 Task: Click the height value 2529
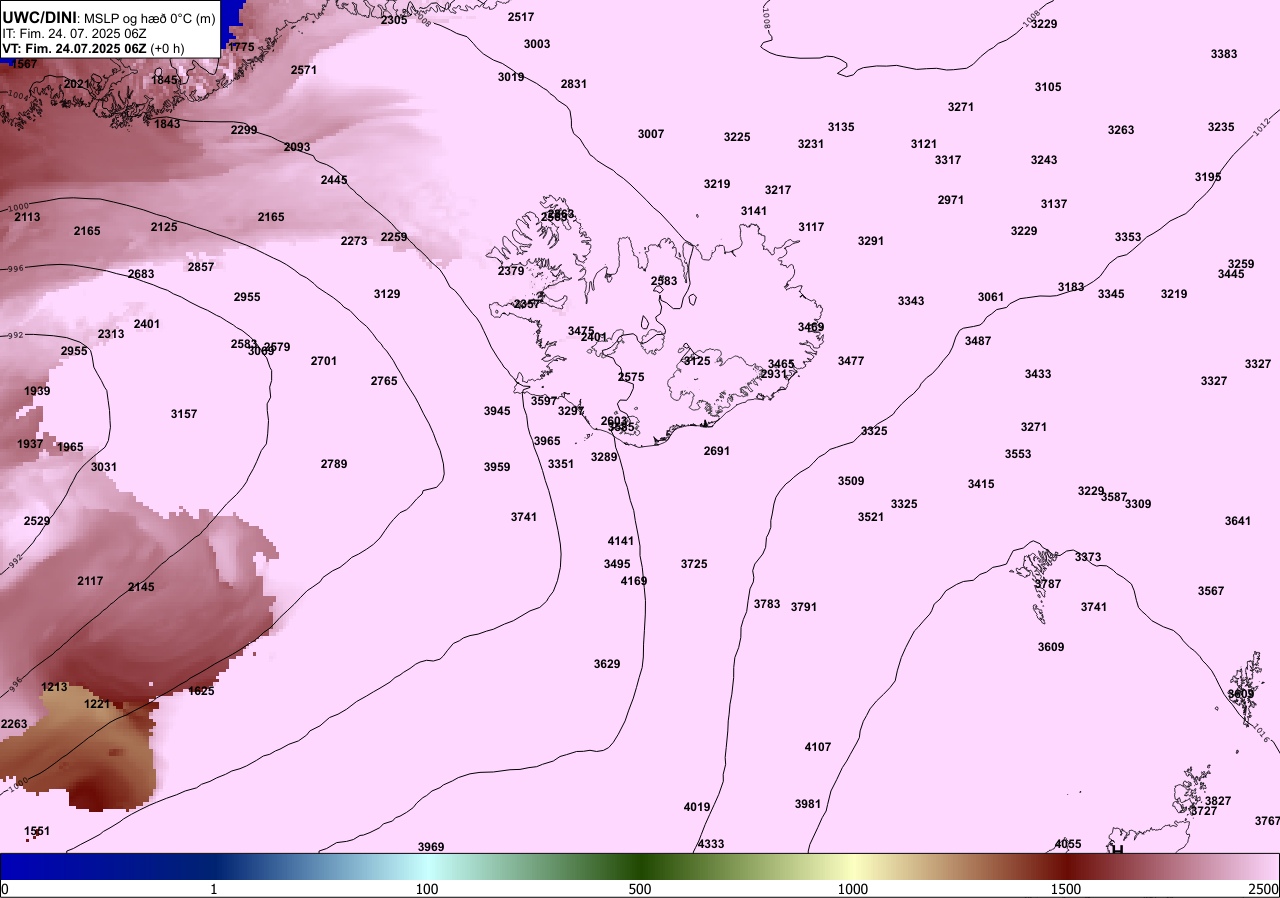pyautogui.click(x=37, y=521)
